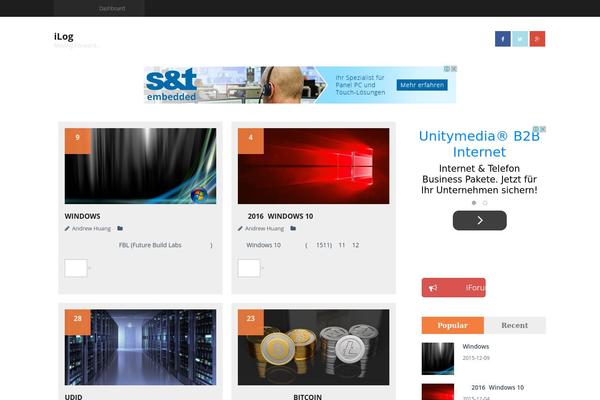
Task: Open the Windows thumbnail in Popular list
Action: click(438, 358)
